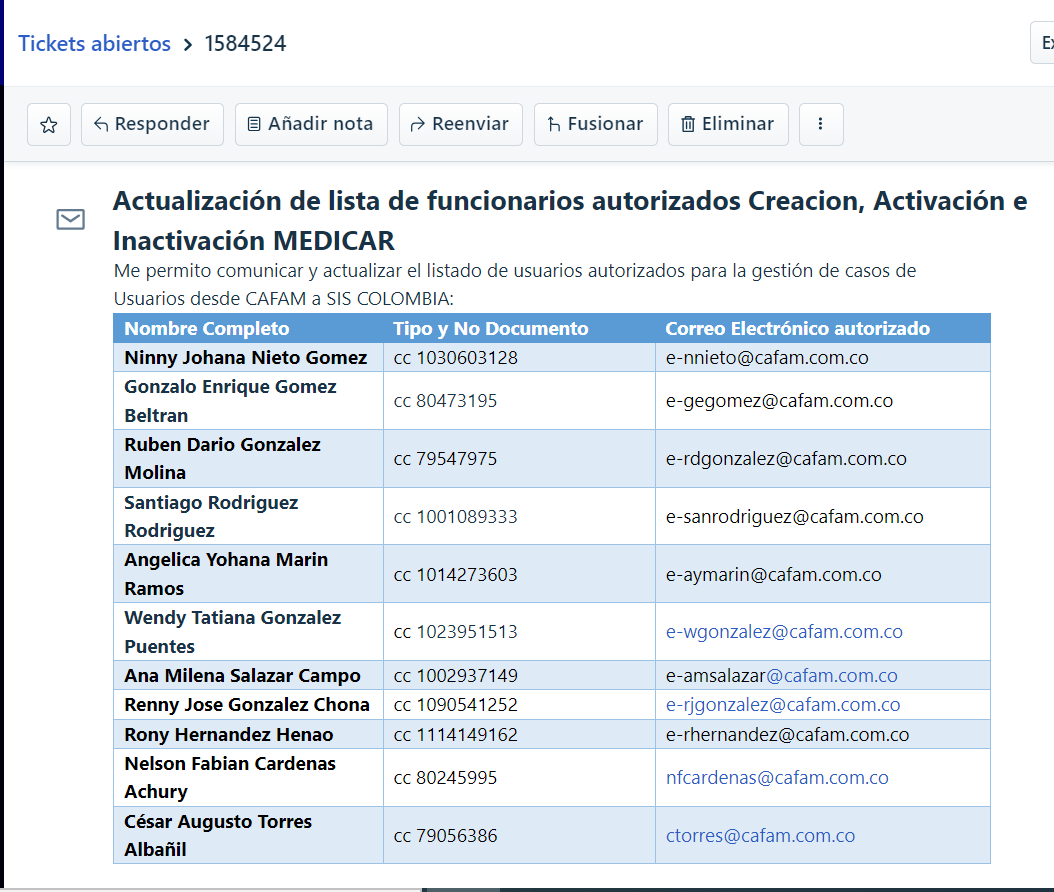Click email text e-rdgonzalez@cafam.com.co

coord(786,458)
